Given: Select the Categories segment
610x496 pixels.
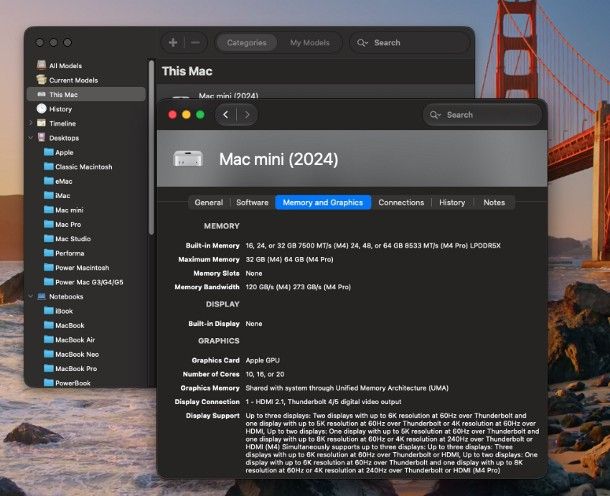Looking at the screenshot, I should 247,43.
